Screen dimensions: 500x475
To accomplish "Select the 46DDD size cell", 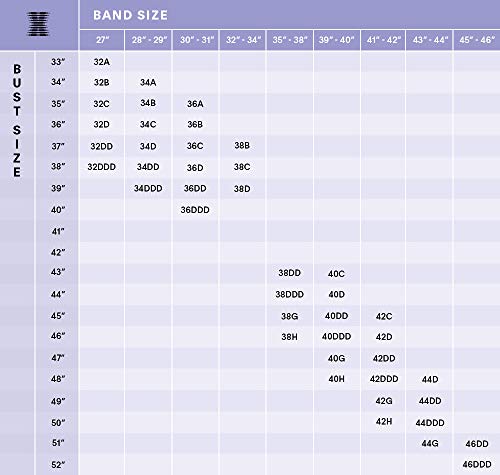I will pyautogui.click(x=477, y=464).
